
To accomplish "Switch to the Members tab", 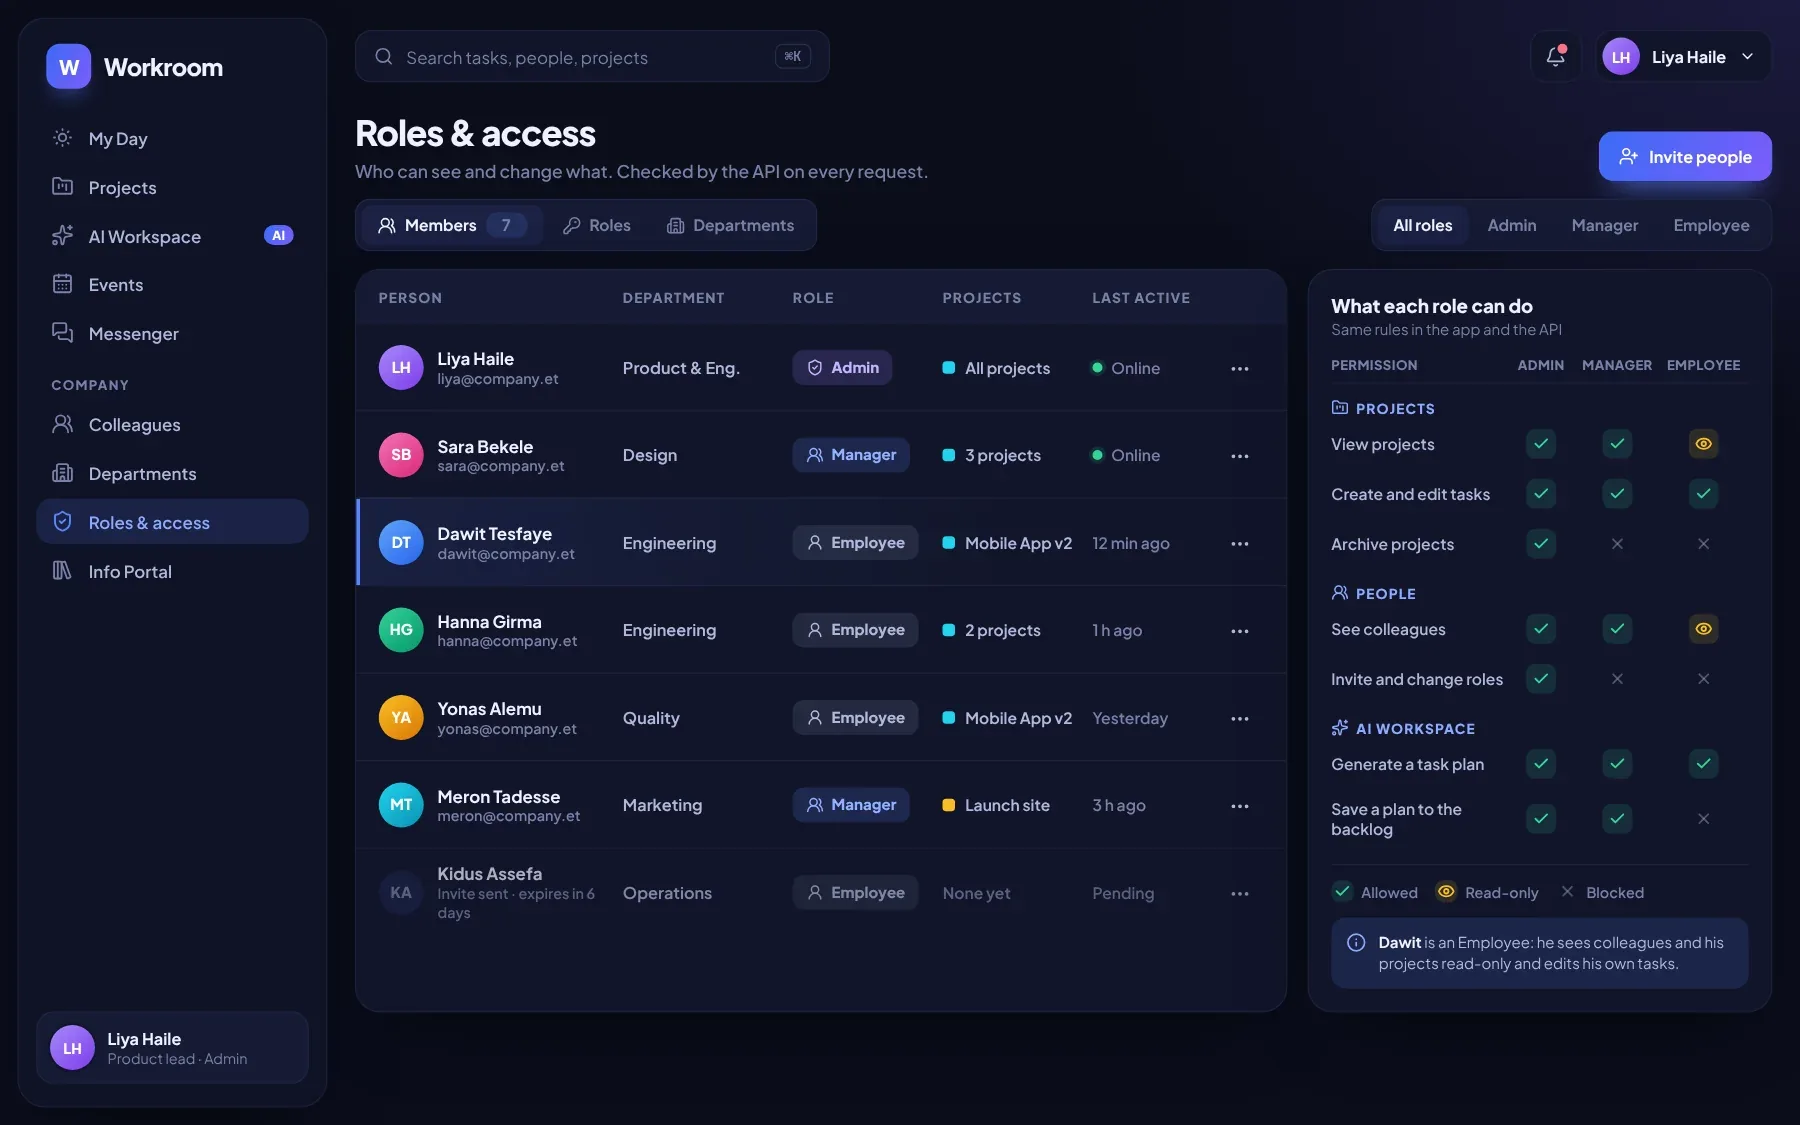I will [x=452, y=226].
